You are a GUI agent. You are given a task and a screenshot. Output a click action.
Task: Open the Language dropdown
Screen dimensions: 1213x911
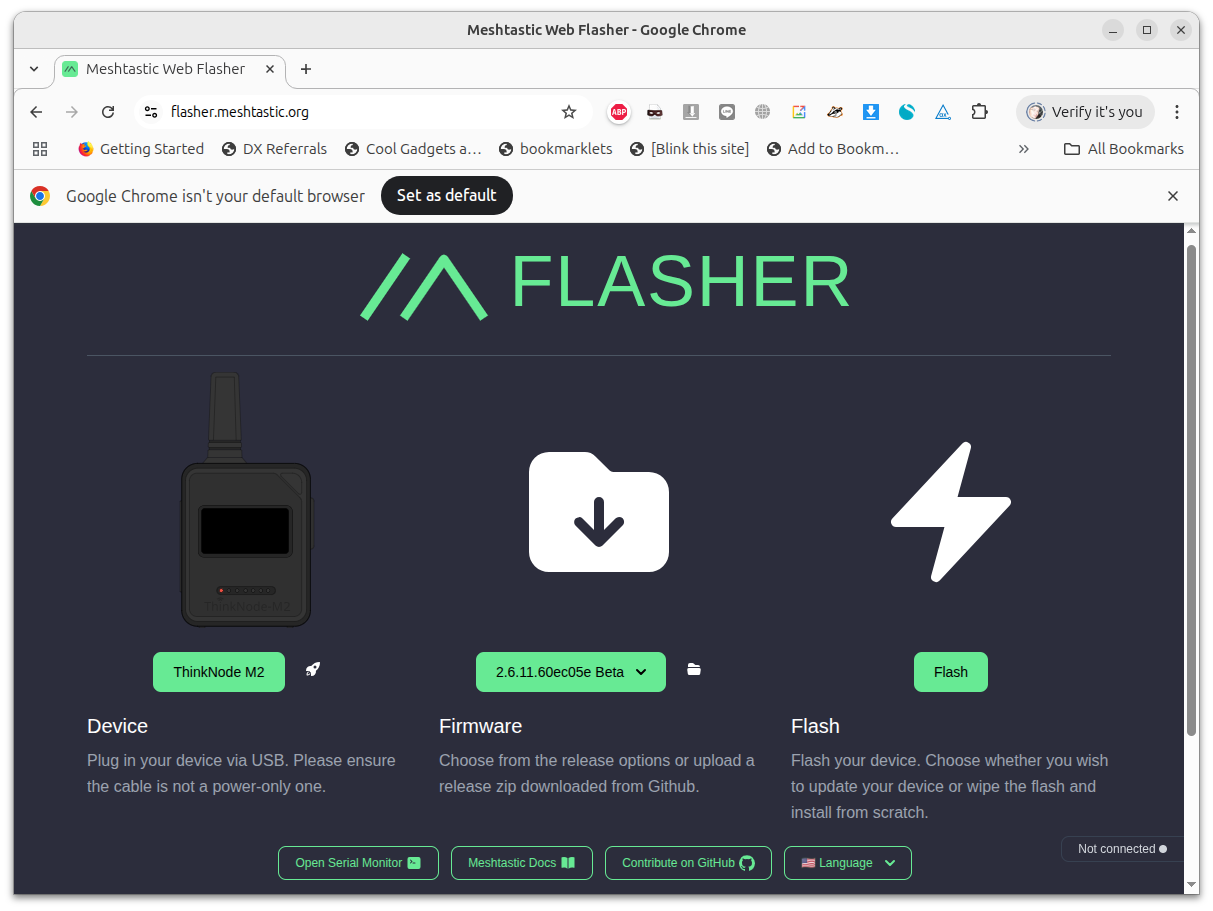[x=848, y=863]
